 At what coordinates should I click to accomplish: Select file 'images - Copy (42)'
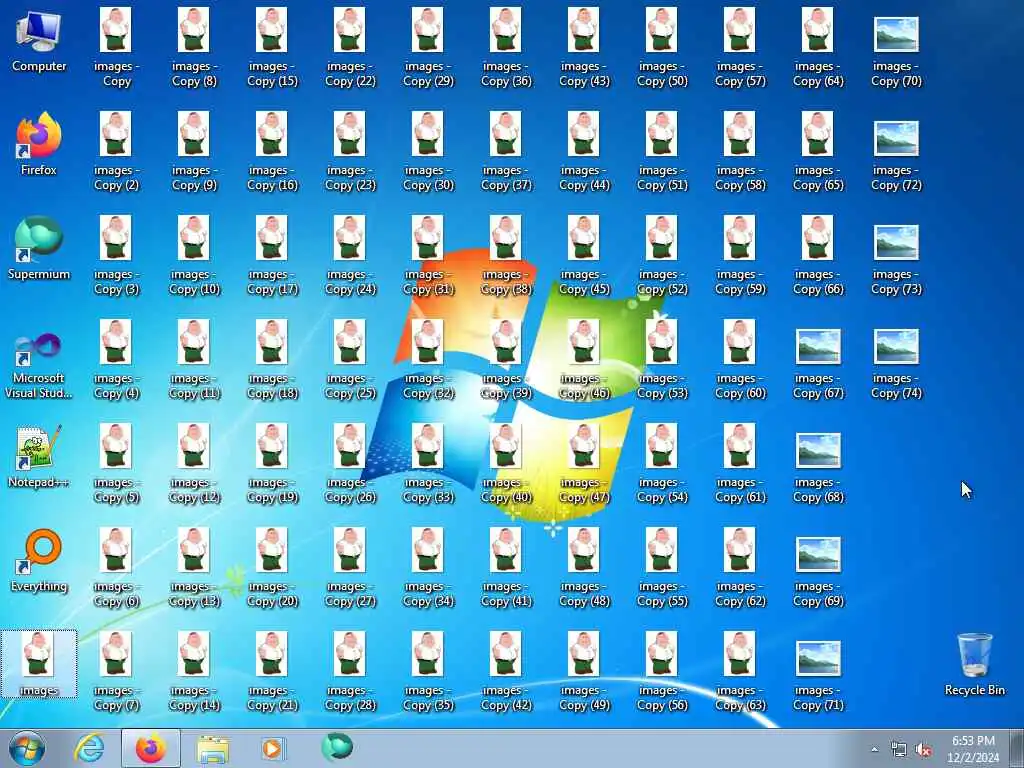506,672
